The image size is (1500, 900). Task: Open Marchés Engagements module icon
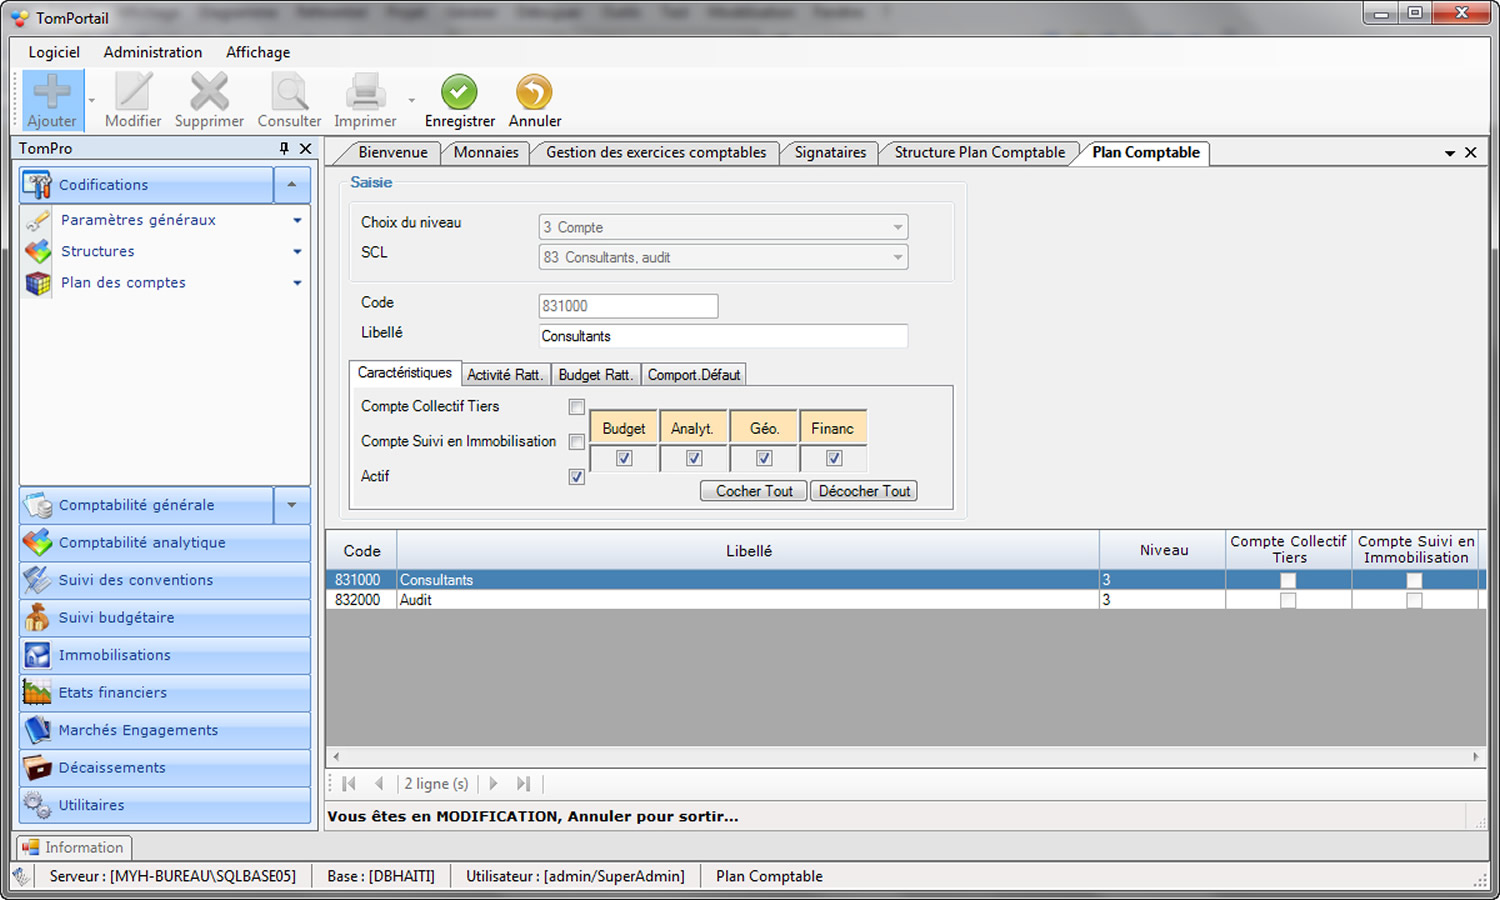tap(38, 730)
